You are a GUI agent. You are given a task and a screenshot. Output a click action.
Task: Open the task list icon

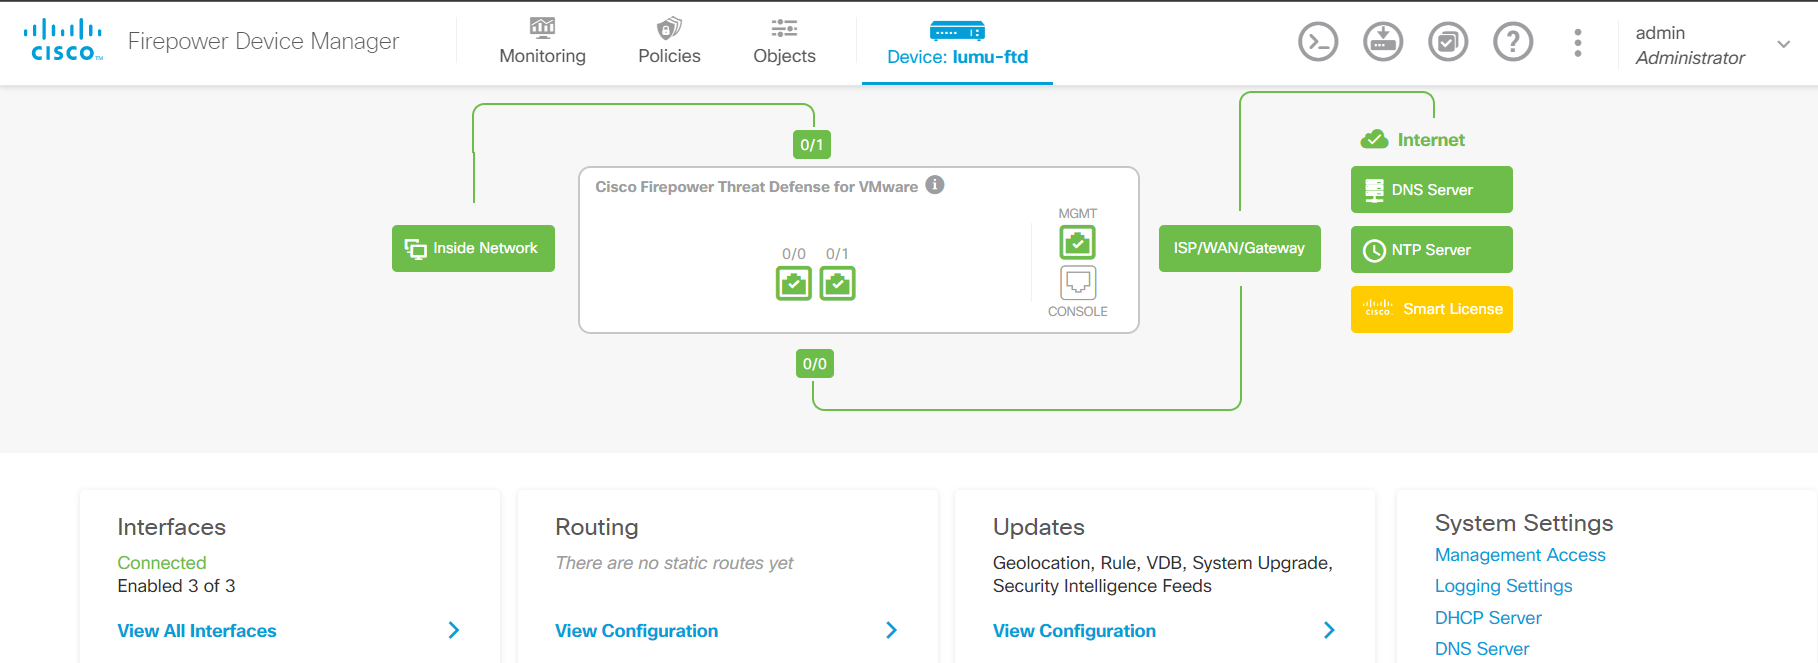[x=1448, y=42]
